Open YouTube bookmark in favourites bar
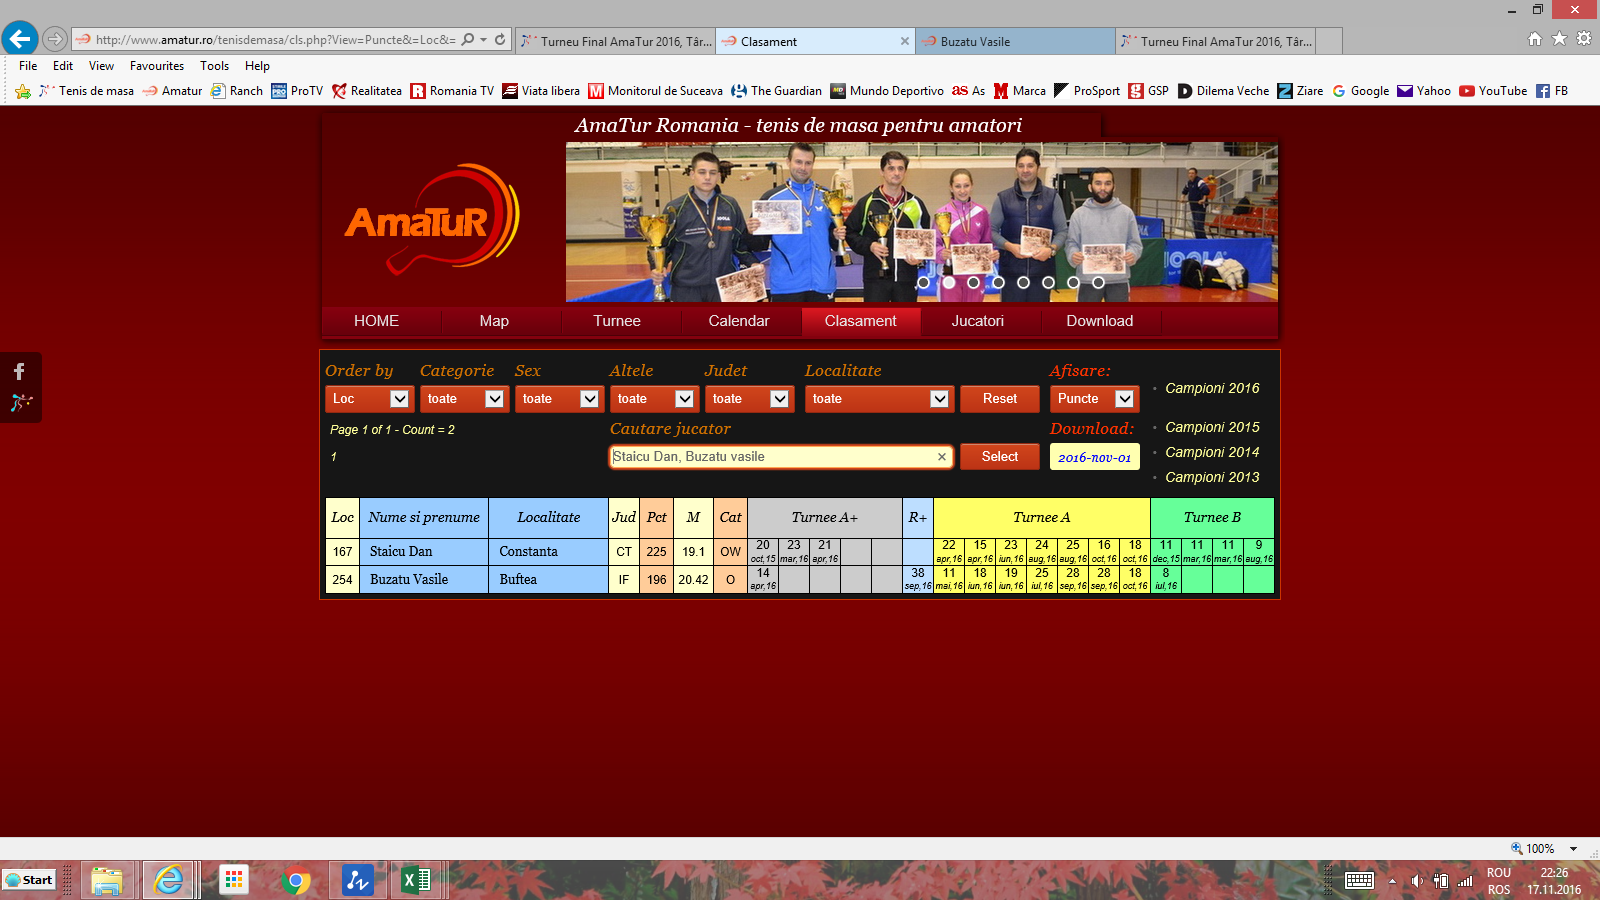 point(1493,91)
